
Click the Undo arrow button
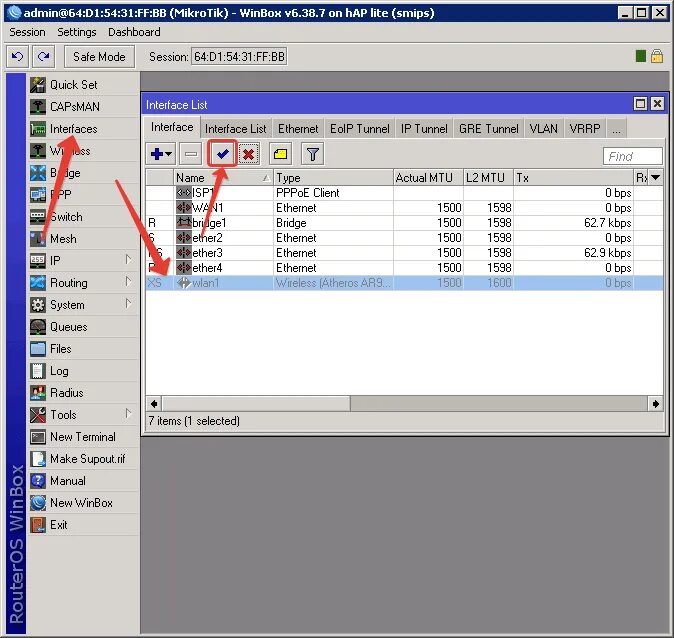(18, 57)
